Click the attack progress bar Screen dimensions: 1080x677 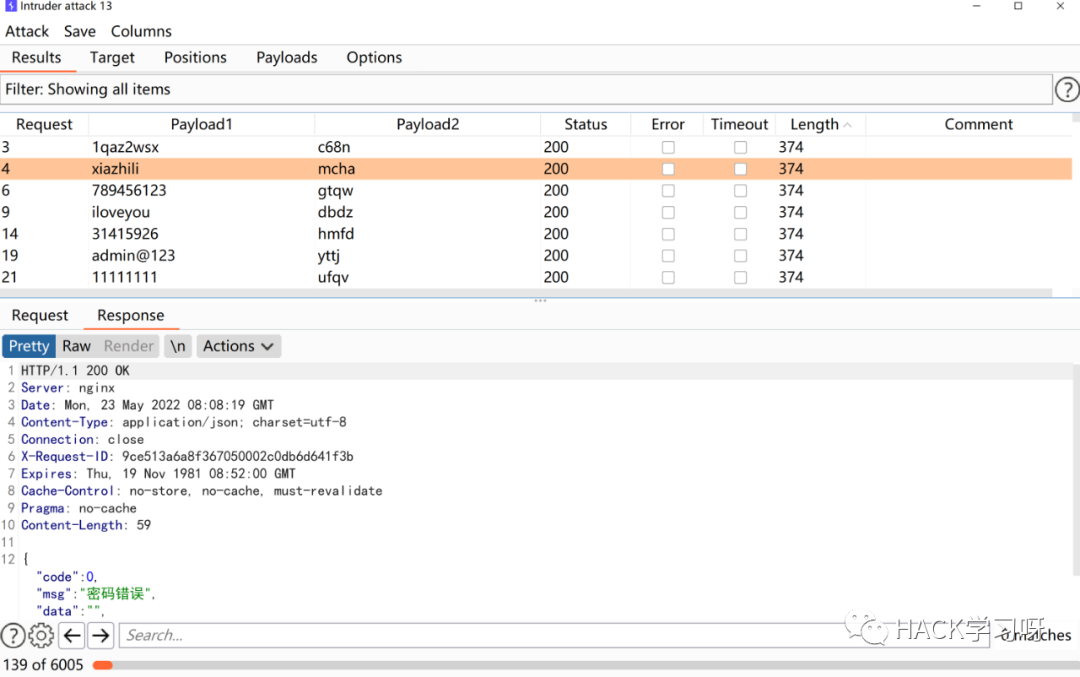pyautogui.click(x=584, y=665)
